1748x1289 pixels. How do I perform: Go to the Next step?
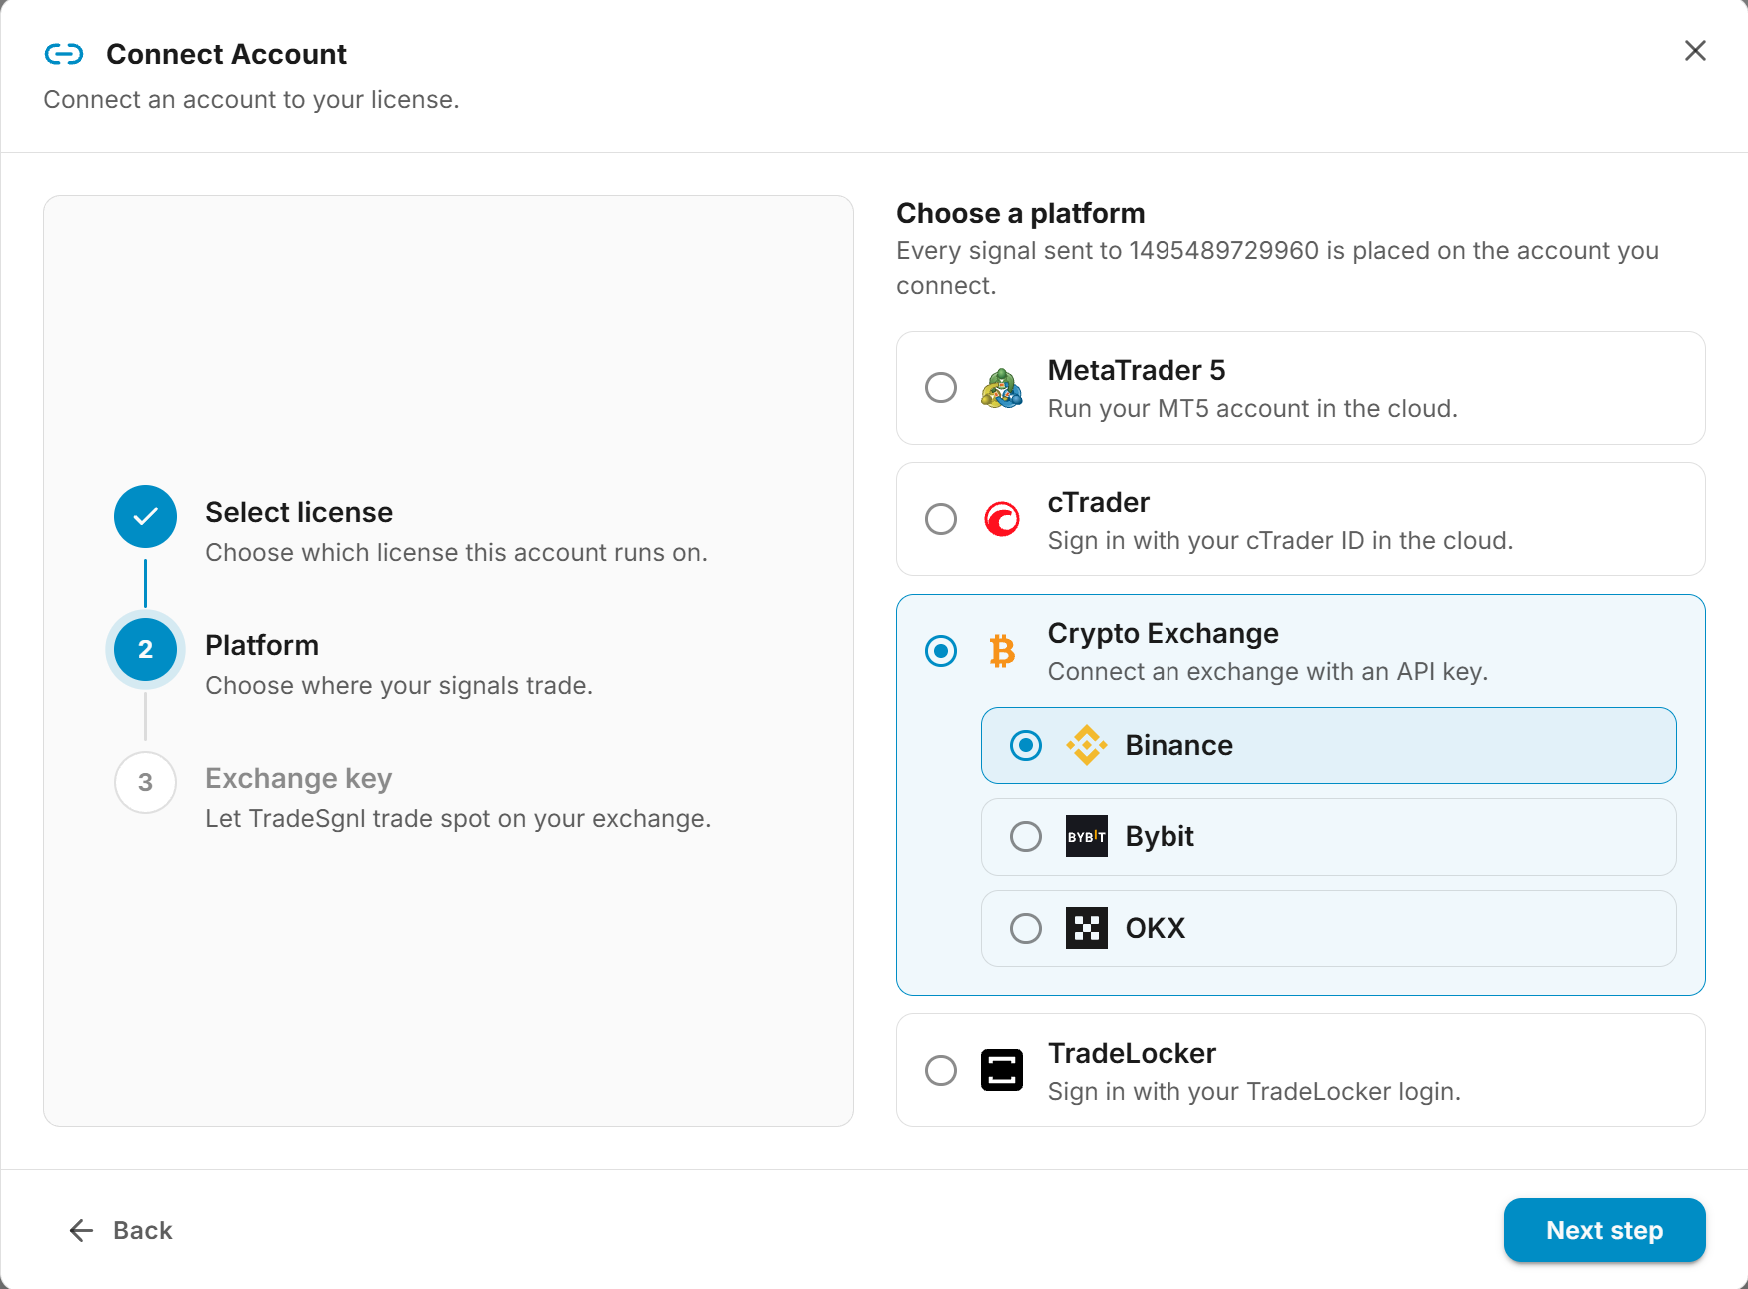1604,1230
